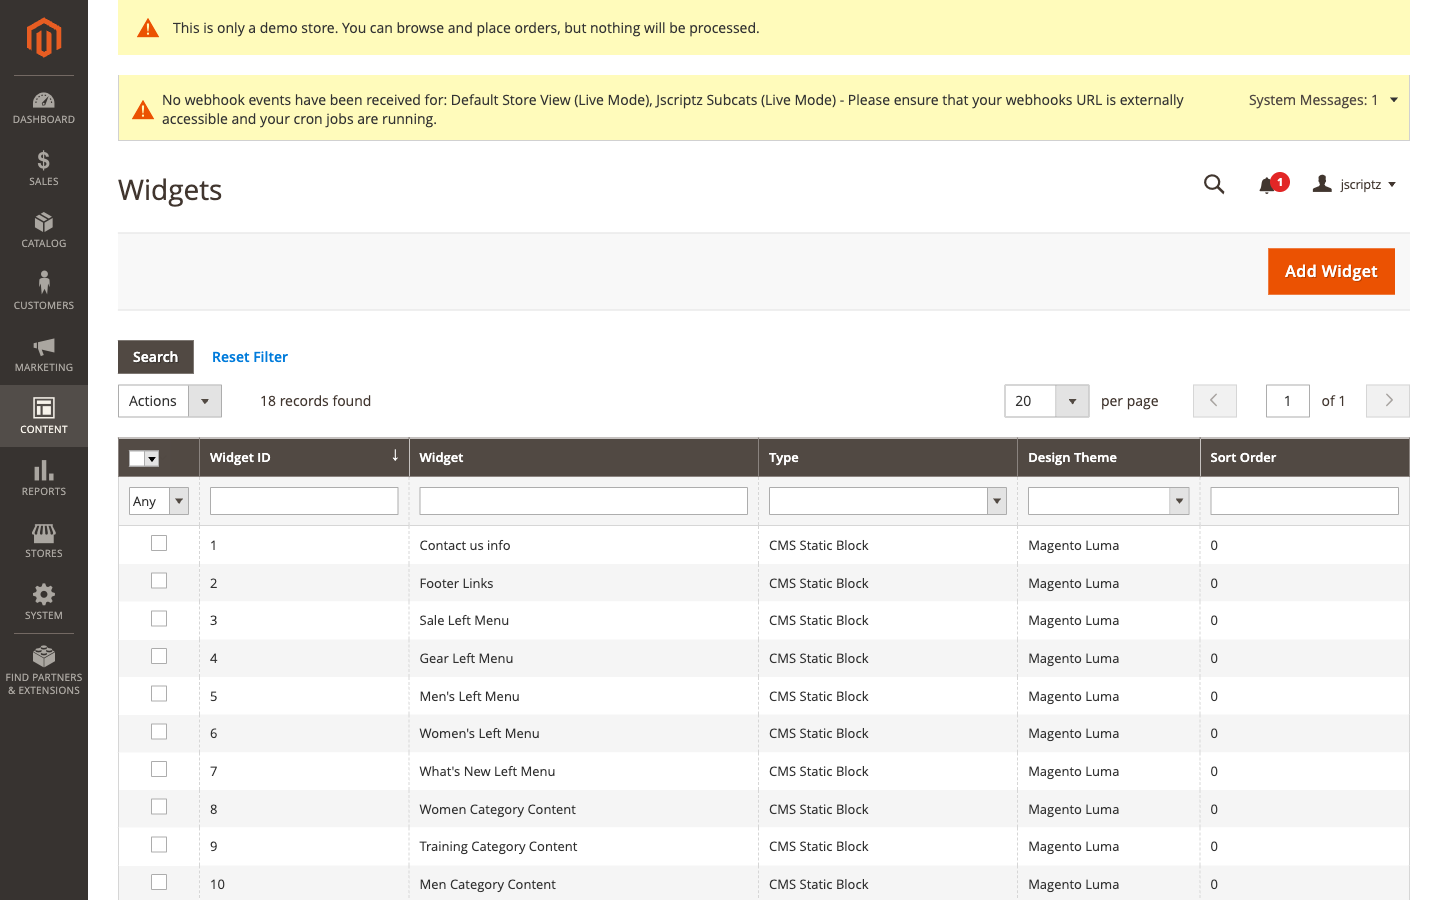The height and width of the screenshot is (900, 1440).
Task: Click the Add Widget button
Action: point(1331,271)
